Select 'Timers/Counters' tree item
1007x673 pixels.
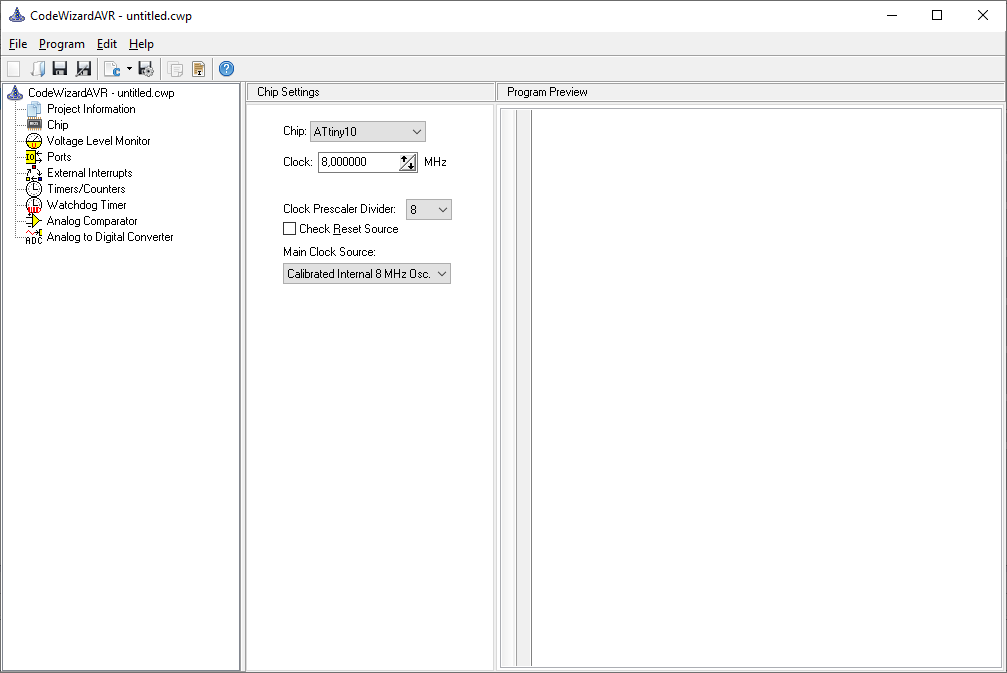click(x=86, y=189)
